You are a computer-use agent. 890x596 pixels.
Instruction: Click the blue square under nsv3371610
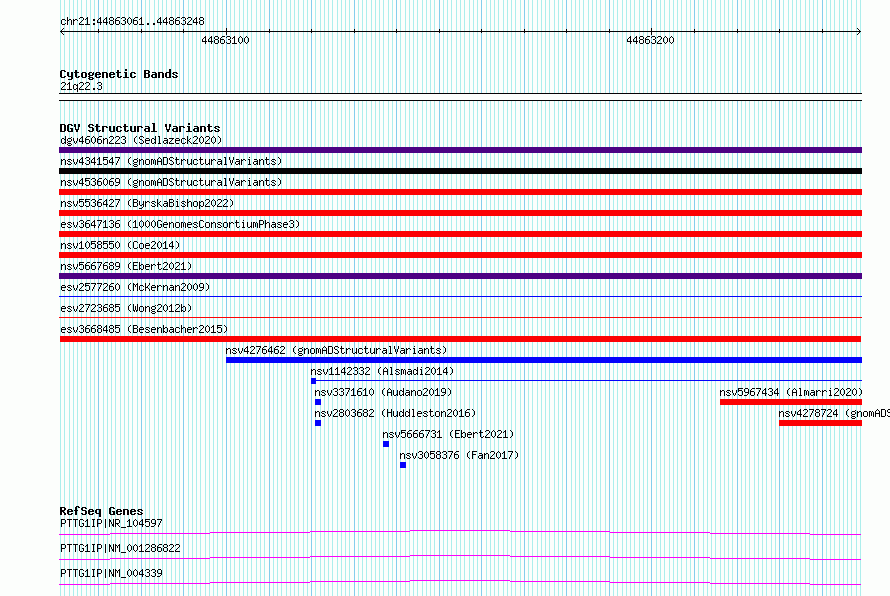coord(318,402)
